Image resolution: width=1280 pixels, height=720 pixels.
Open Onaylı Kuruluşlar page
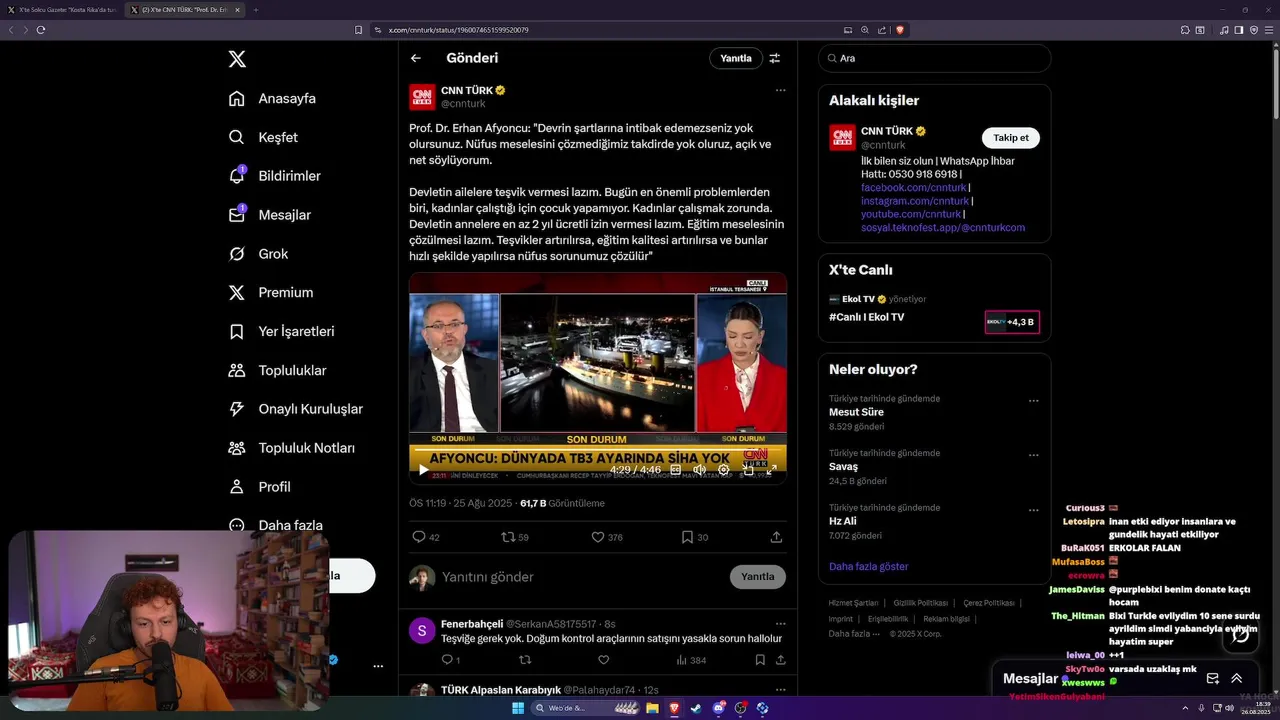295,409
